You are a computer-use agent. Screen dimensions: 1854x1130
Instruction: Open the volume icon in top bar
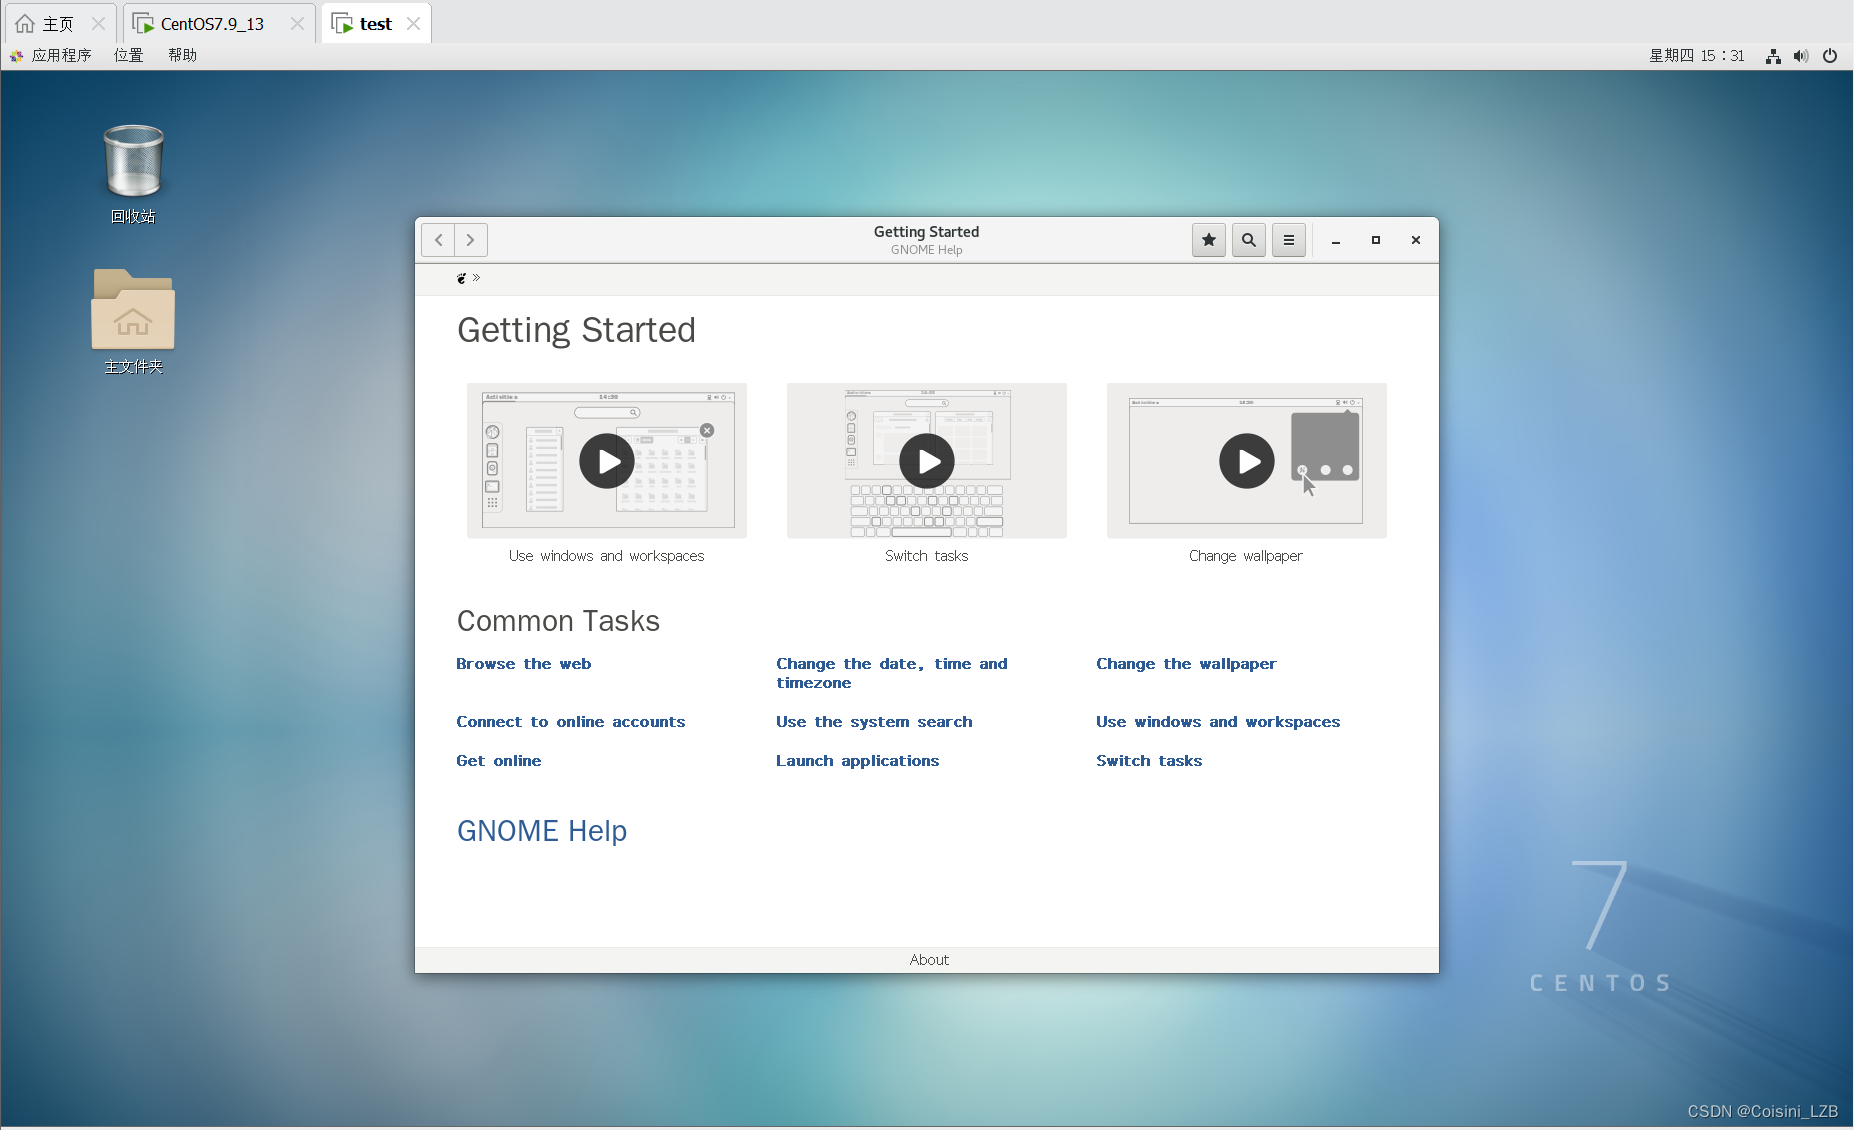(1801, 56)
